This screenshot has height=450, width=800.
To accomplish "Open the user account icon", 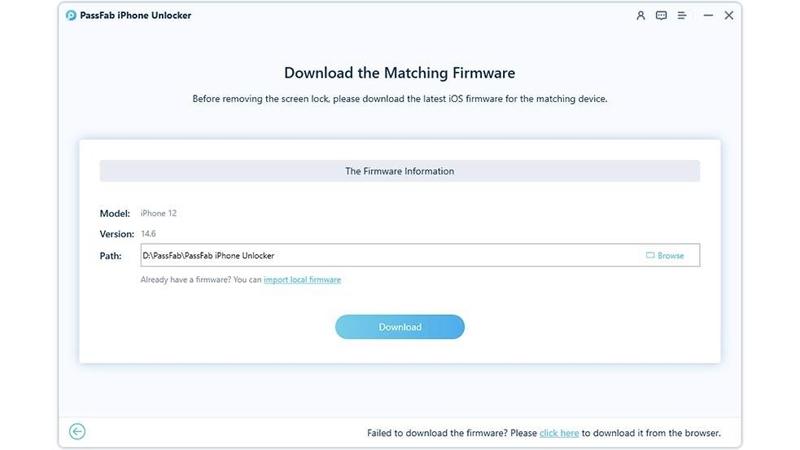I will [x=640, y=16].
